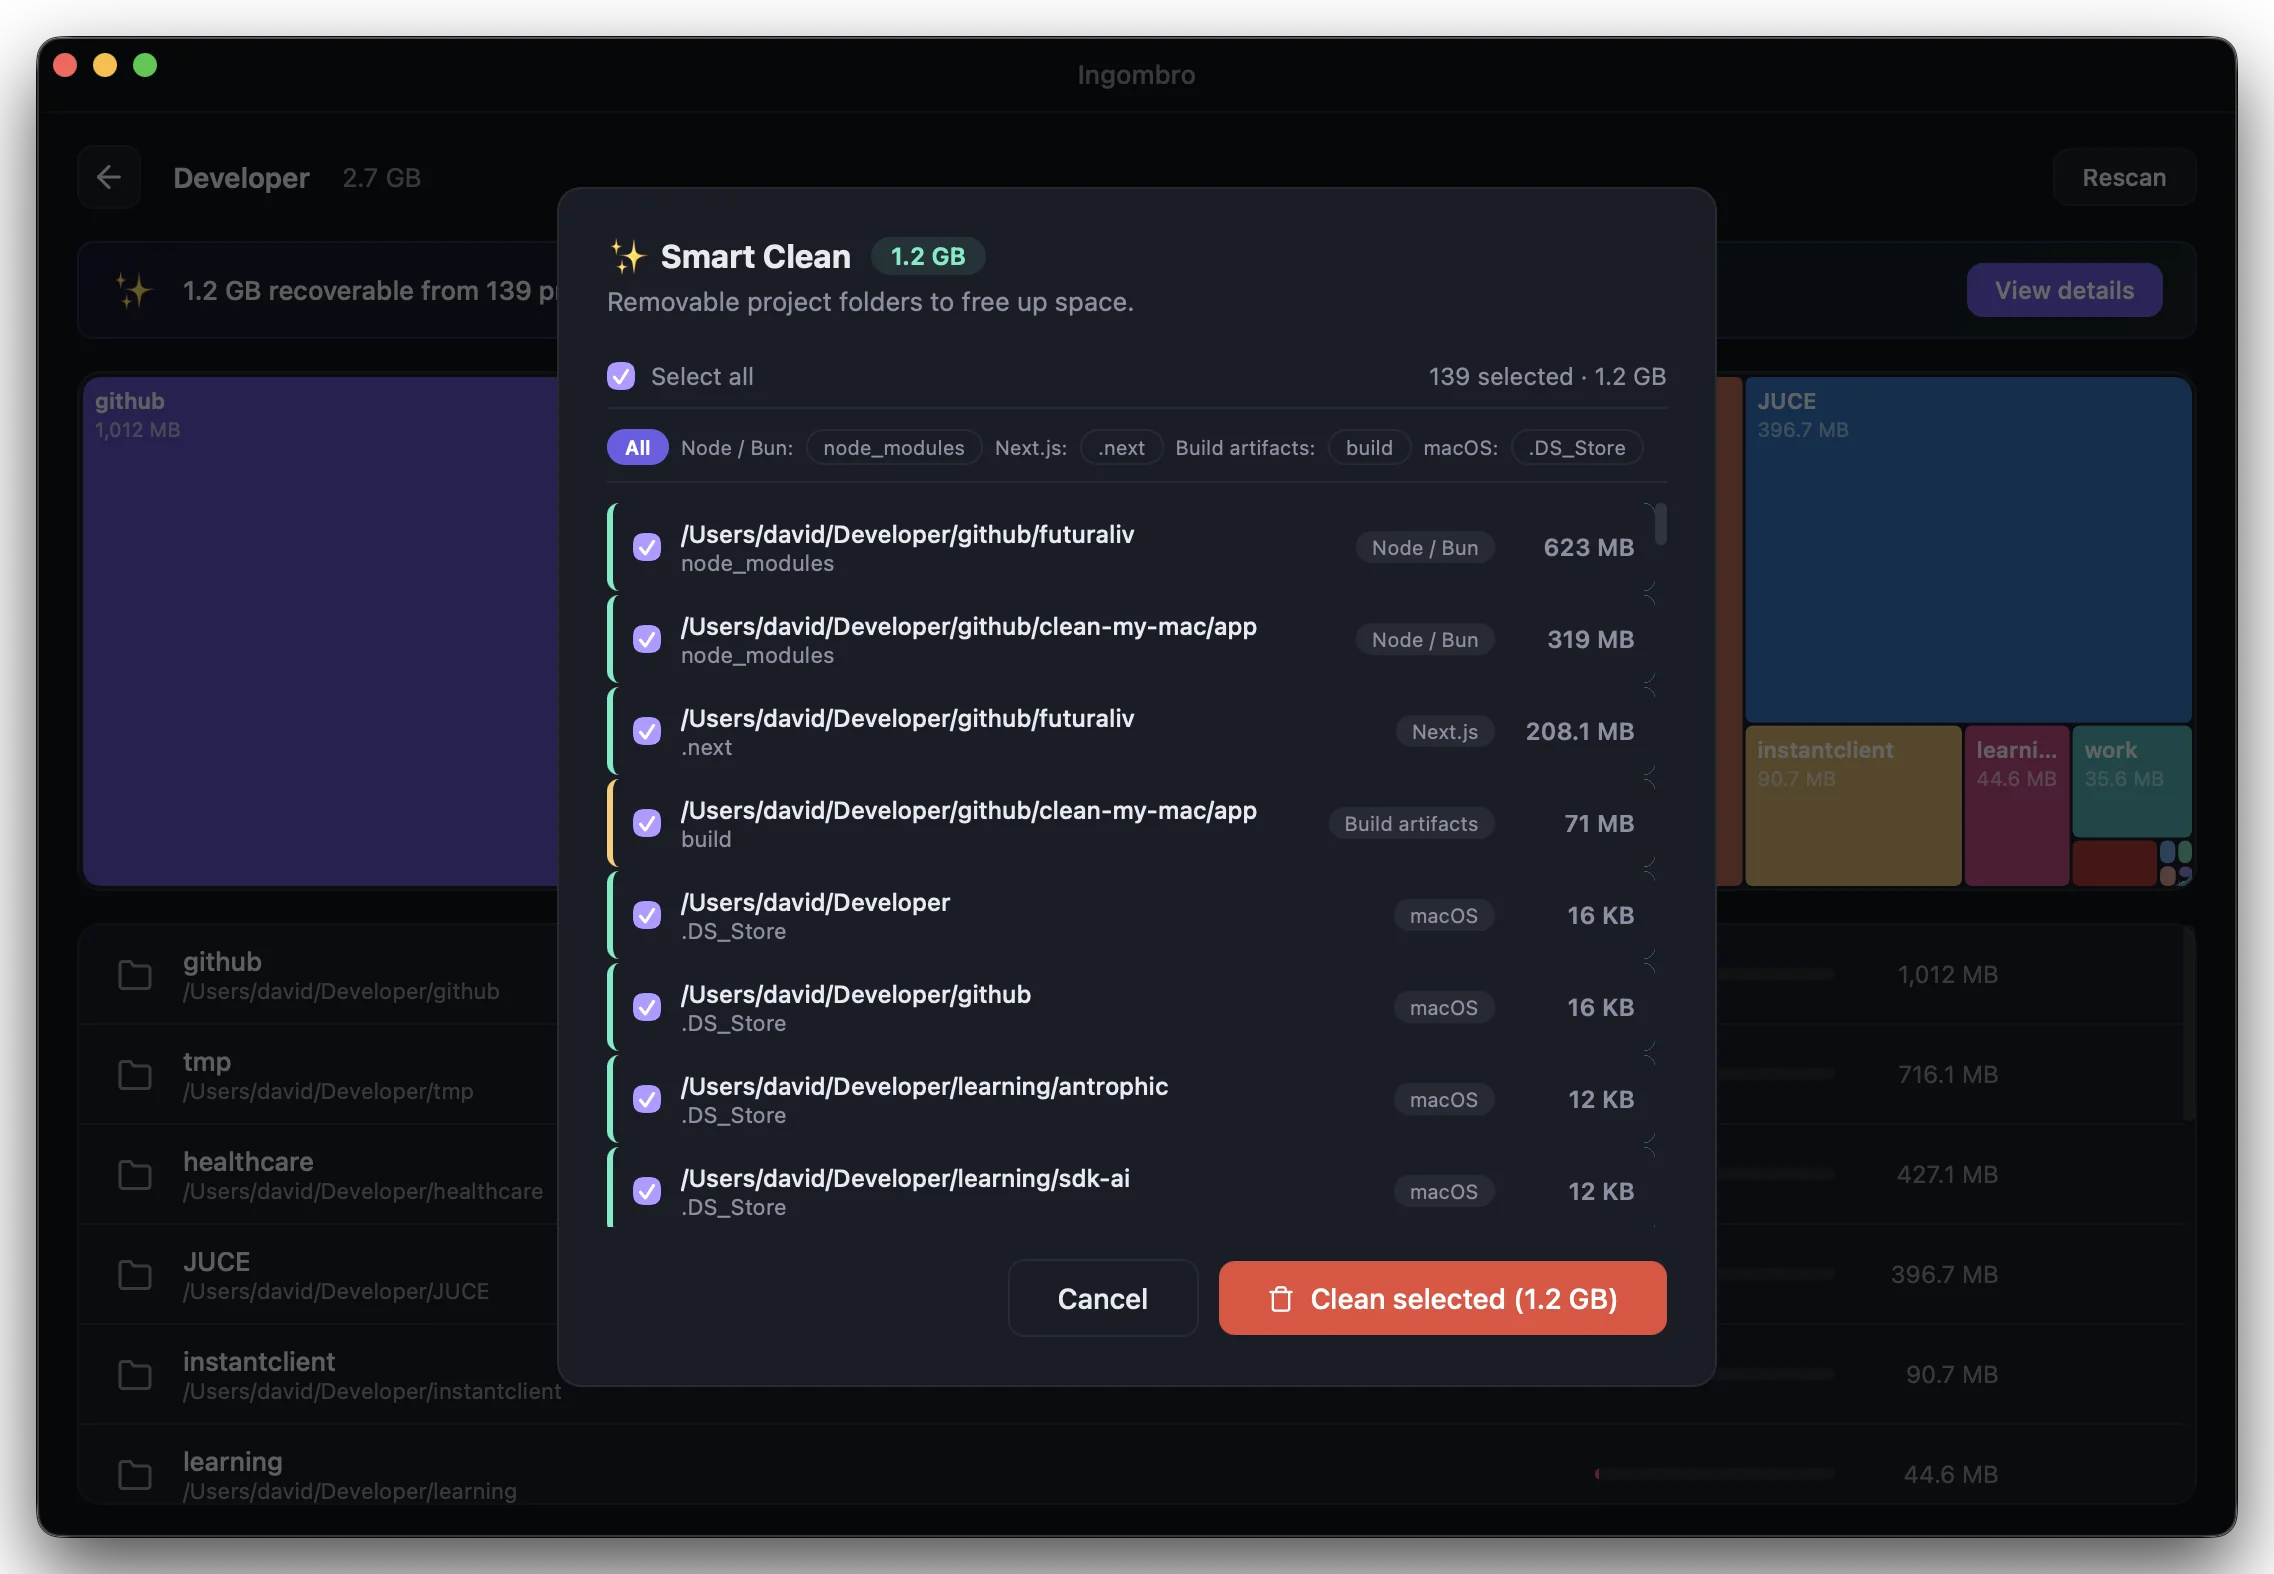Uncheck clean-my-mac/app build 71 MB item
The width and height of the screenshot is (2274, 1574).
pos(647,823)
